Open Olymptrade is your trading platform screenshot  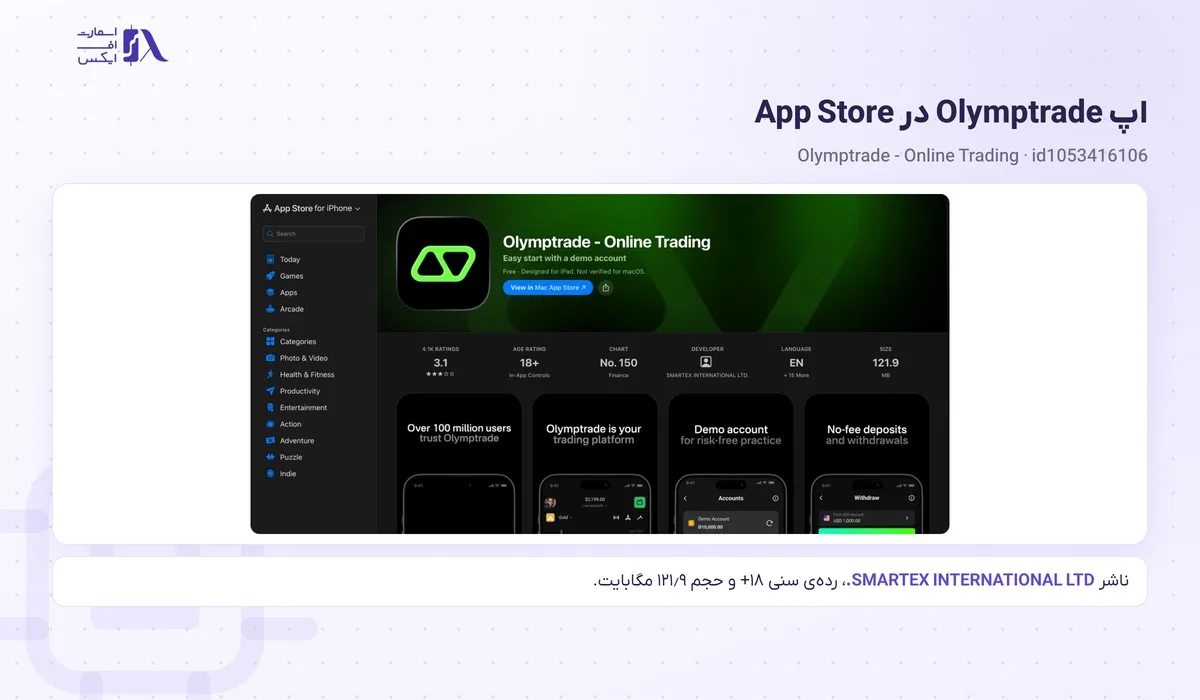point(594,464)
